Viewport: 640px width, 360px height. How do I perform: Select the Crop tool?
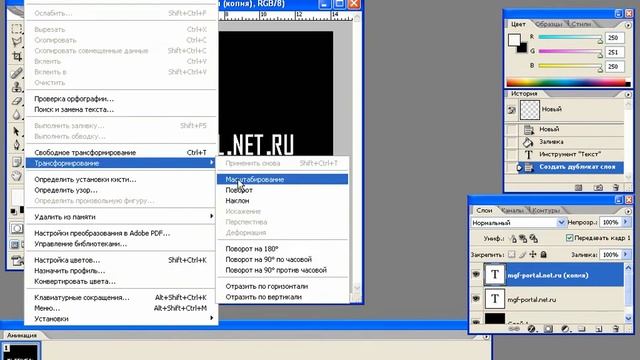coord(17,56)
